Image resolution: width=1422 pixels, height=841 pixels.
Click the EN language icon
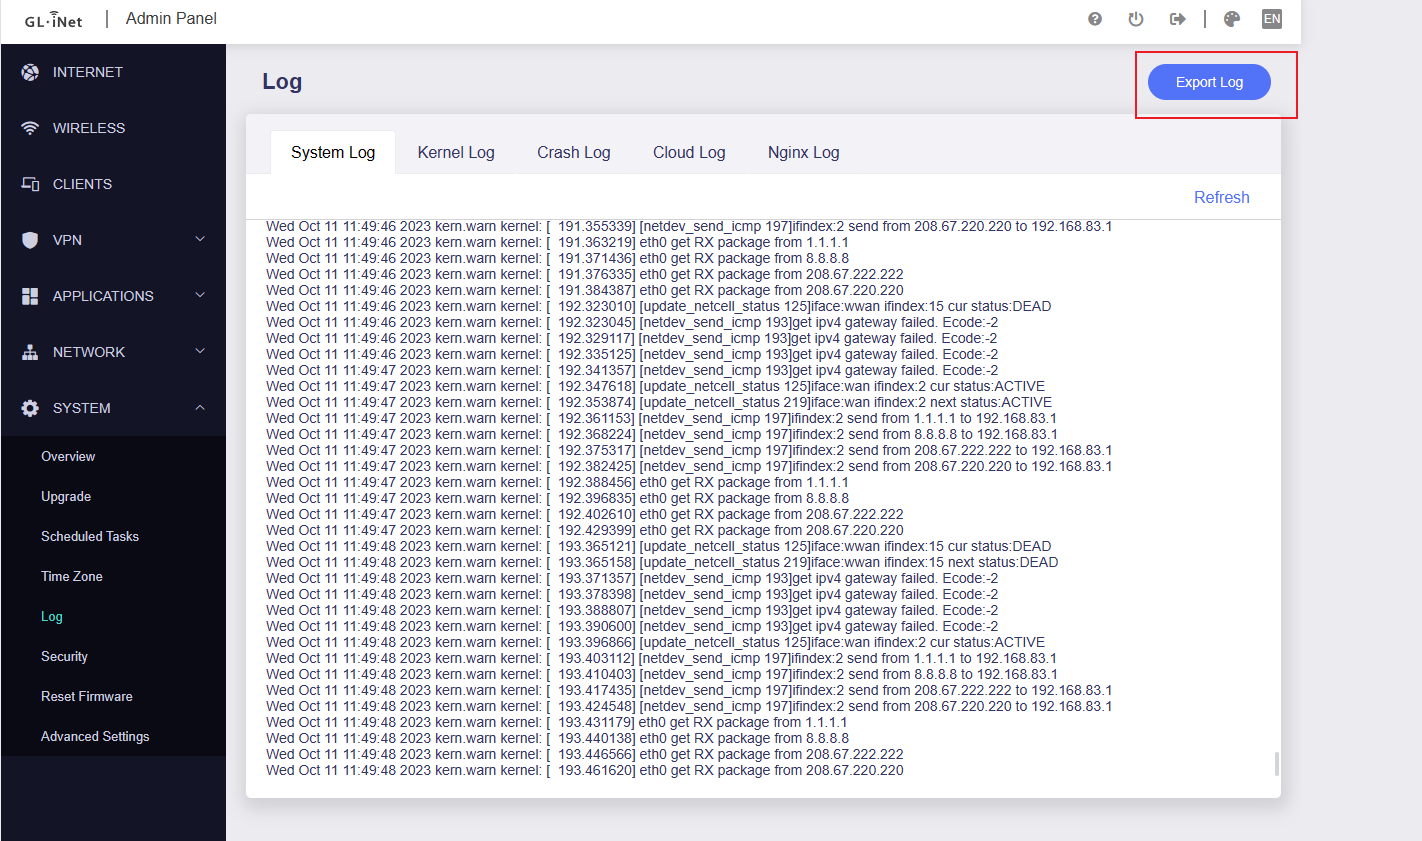point(1272,19)
